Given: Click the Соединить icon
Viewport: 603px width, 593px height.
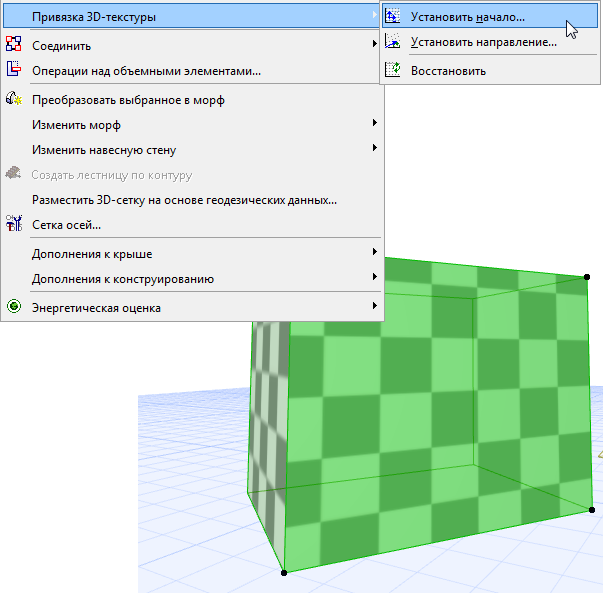Looking at the screenshot, I should pyautogui.click(x=13, y=43).
